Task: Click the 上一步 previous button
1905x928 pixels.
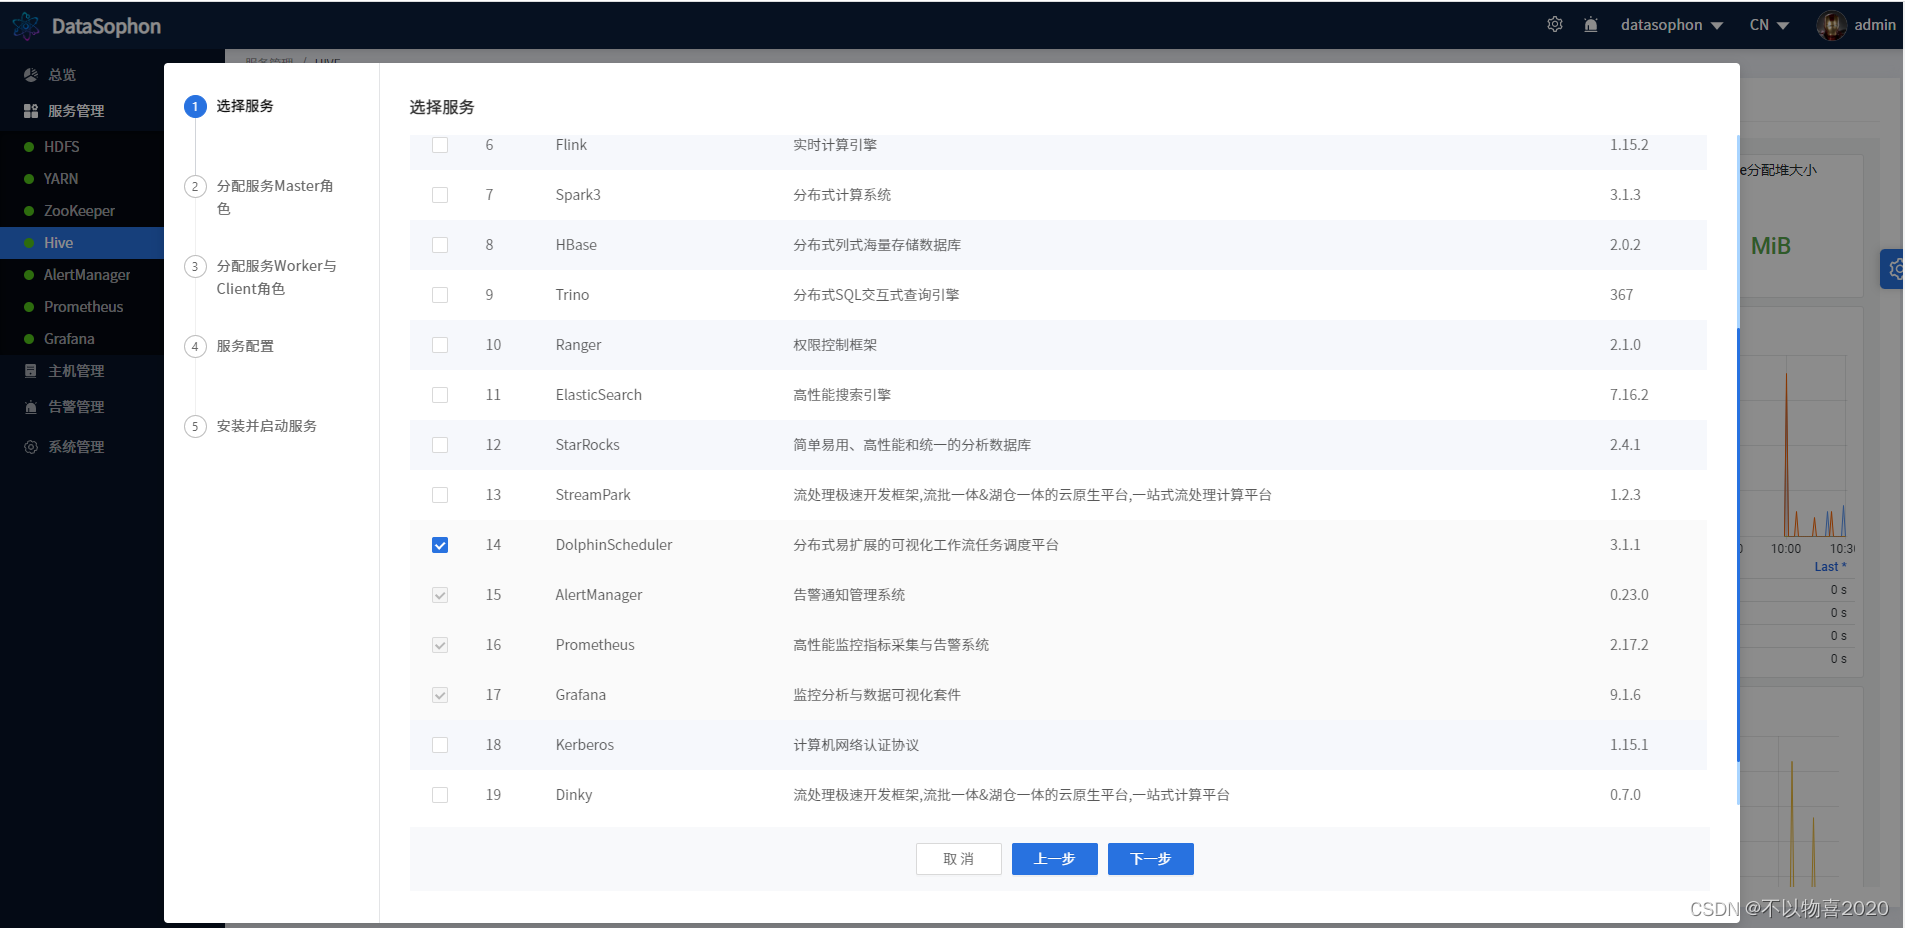Action: click(x=1054, y=859)
